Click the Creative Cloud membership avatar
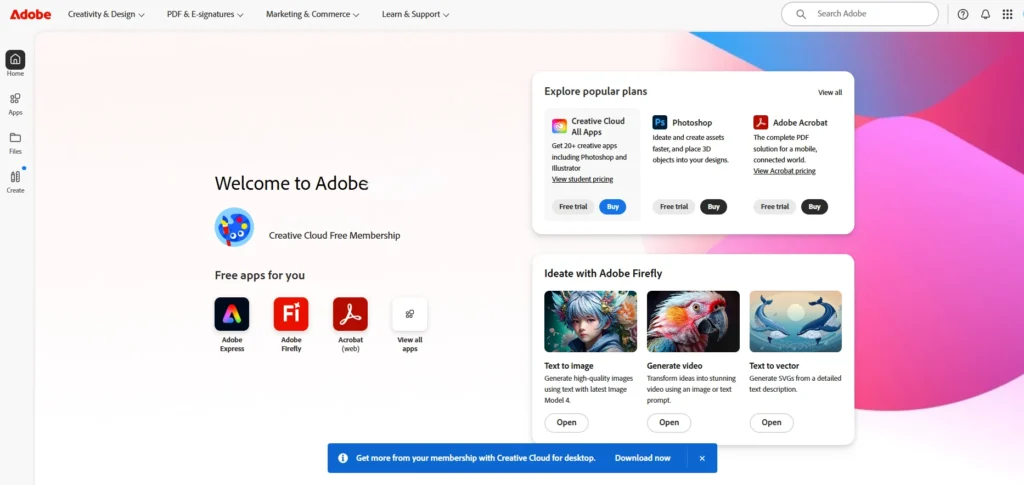1024x485 pixels. pos(234,227)
